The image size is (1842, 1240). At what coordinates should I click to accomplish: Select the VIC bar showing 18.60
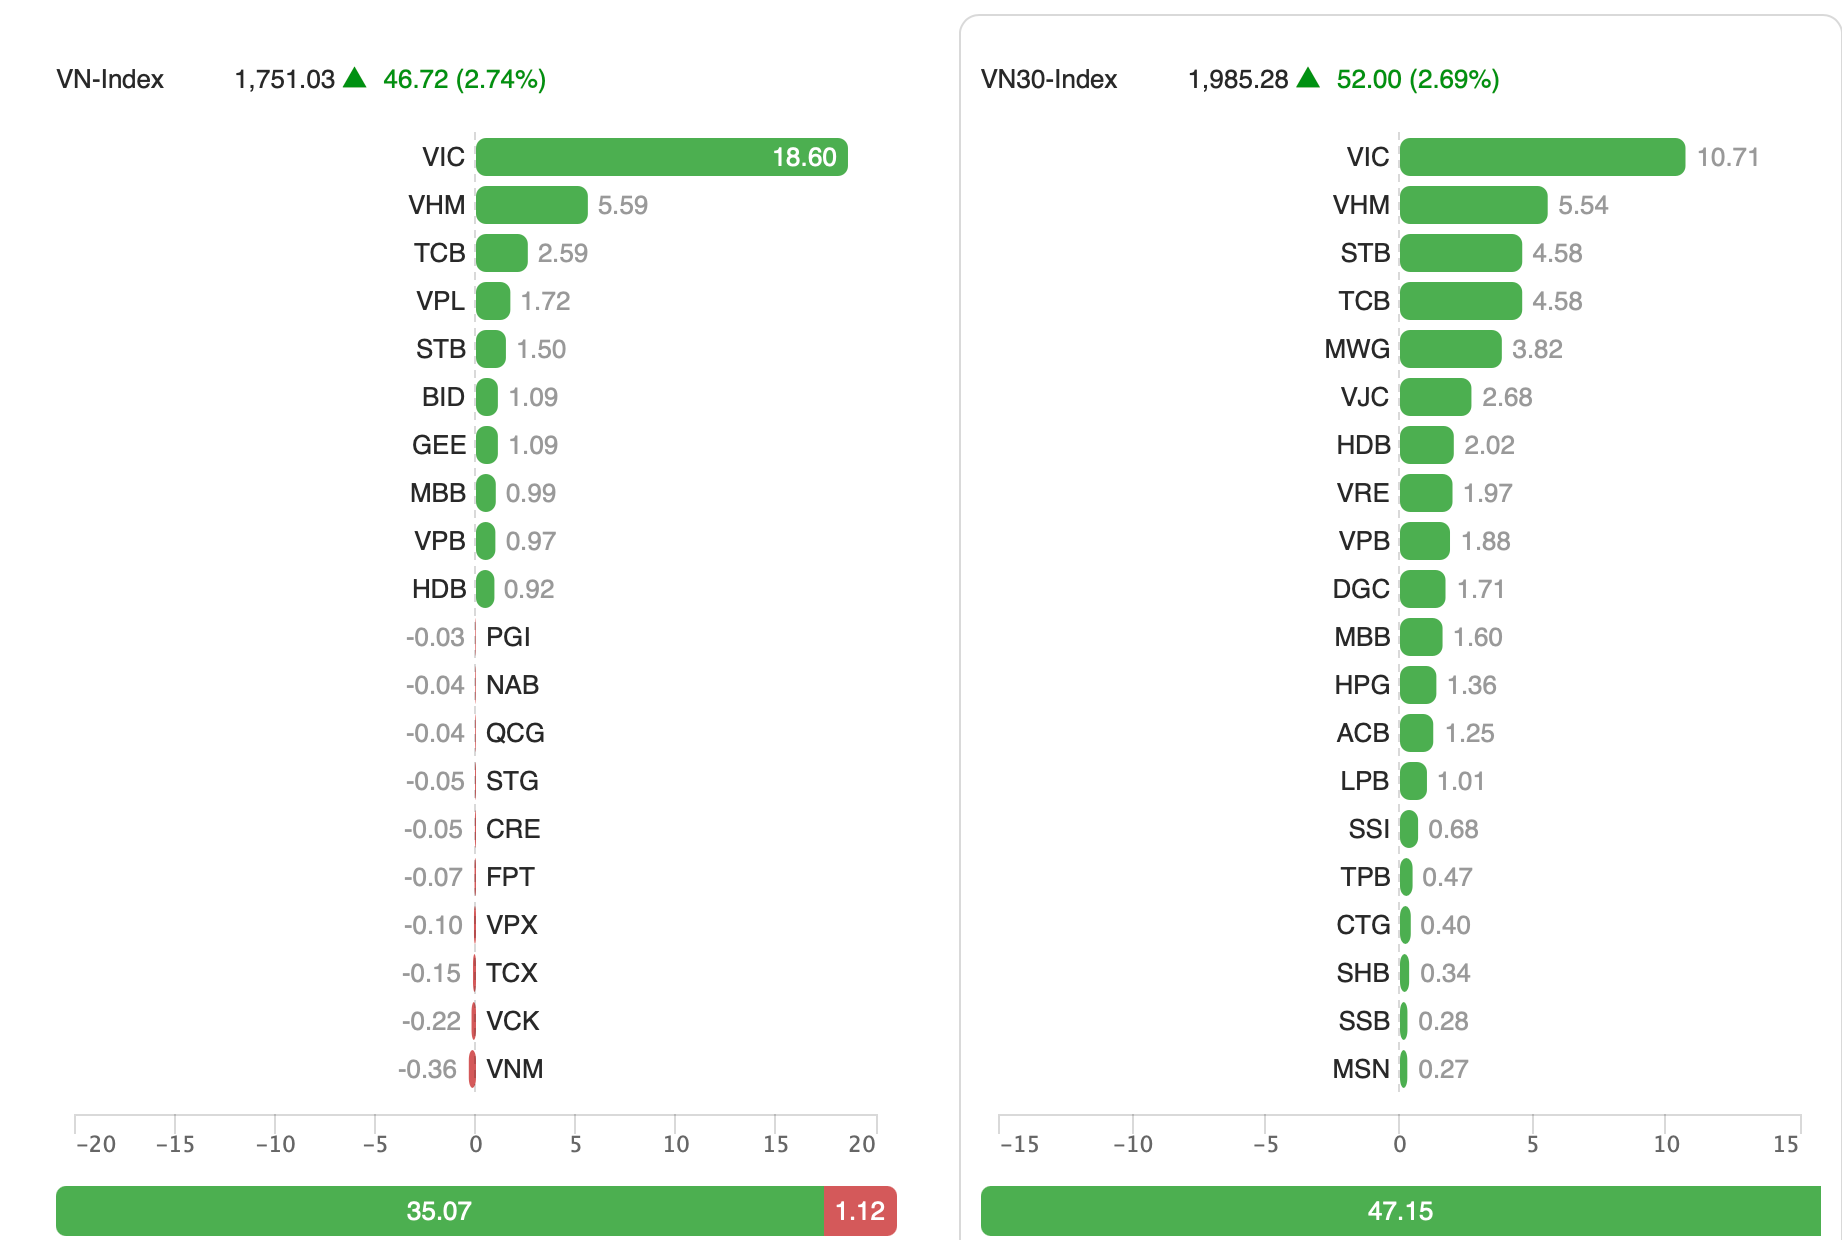tap(661, 157)
